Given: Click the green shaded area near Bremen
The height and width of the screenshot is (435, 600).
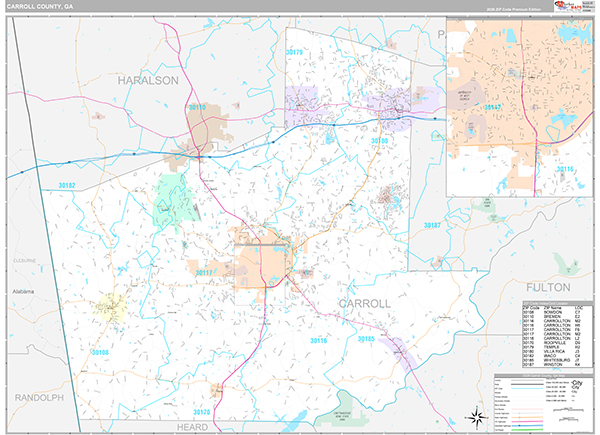Looking at the screenshot, I should tap(175, 203).
